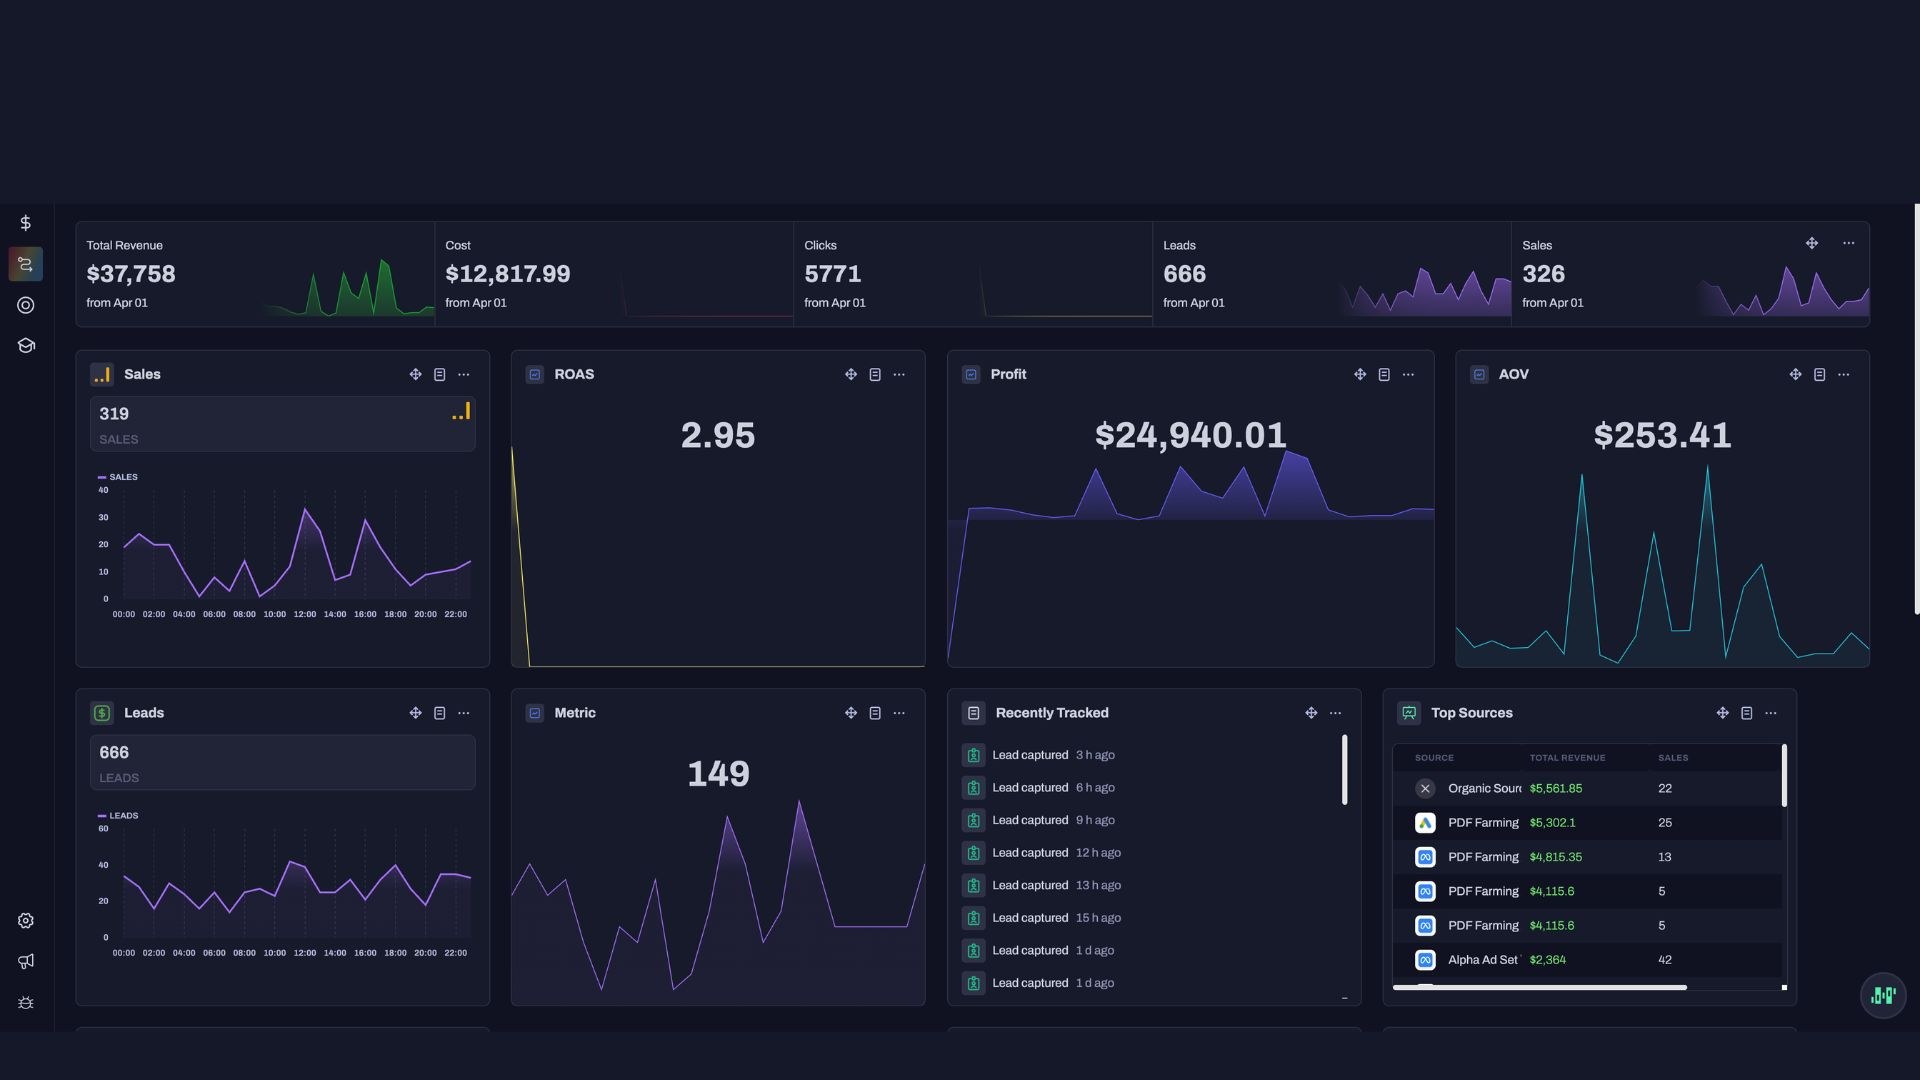
Task: Select the Alpha Ad Set source row
Action: click(1587, 960)
